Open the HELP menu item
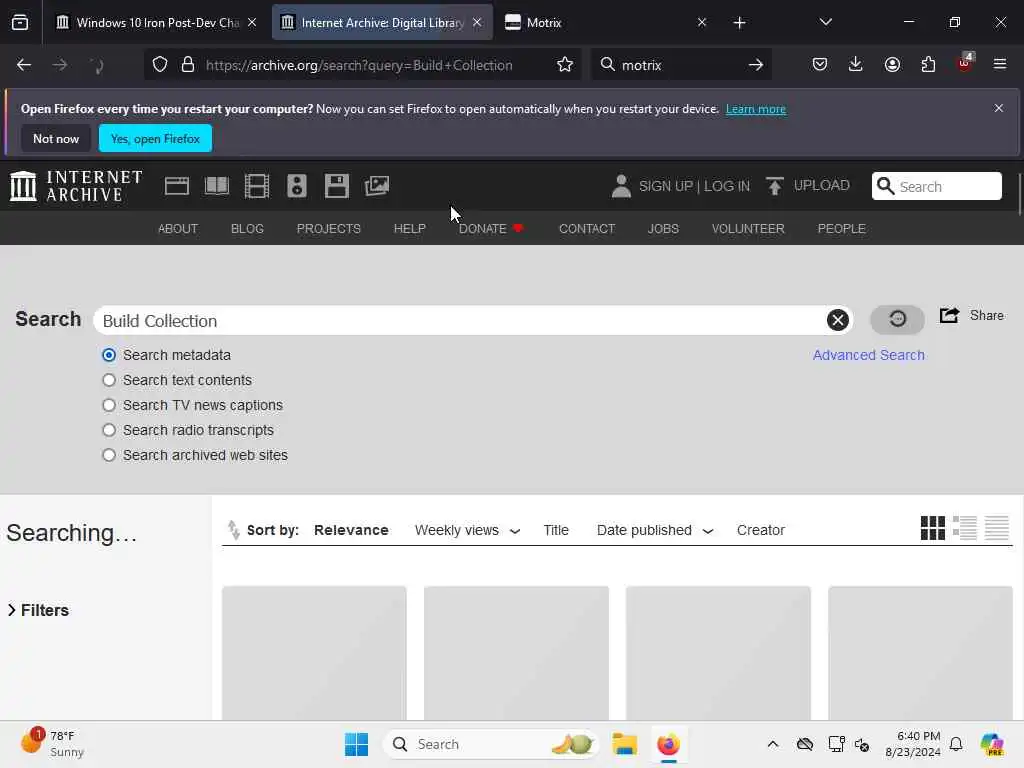The image size is (1024, 768). [409, 229]
